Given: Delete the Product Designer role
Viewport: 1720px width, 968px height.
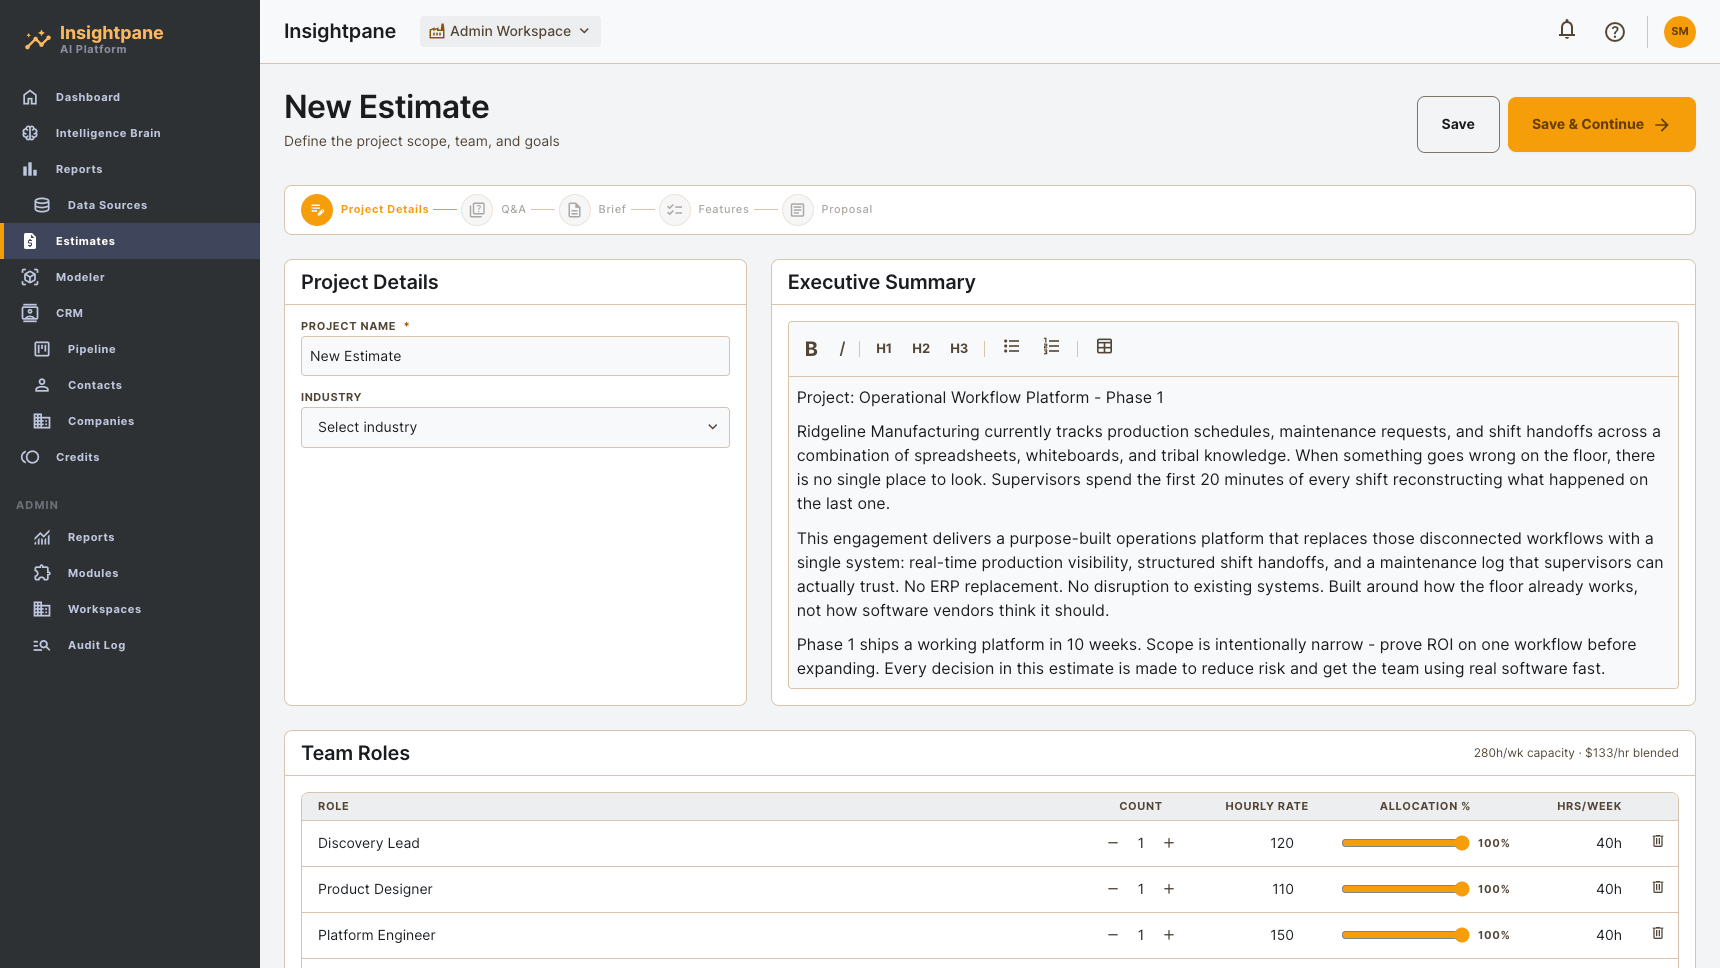Looking at the screenshot, I should click(1658, 888).
